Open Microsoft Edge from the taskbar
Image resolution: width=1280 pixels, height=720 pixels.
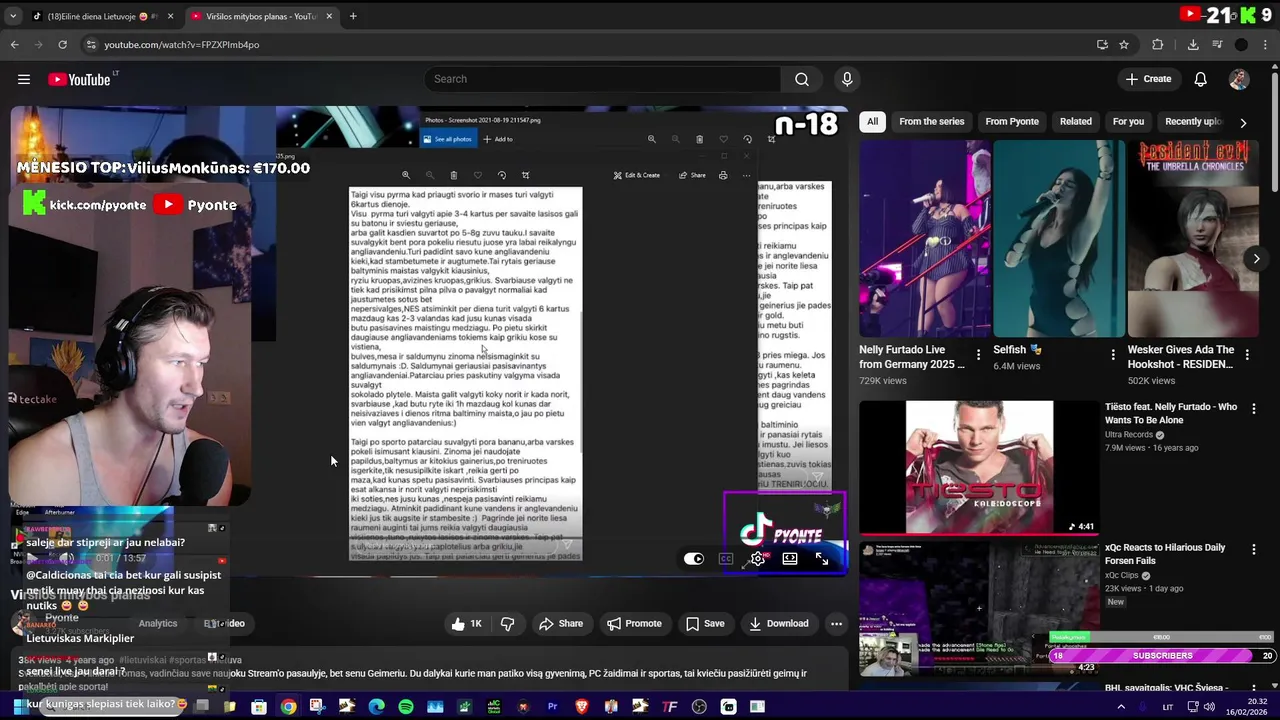(376, 707)
